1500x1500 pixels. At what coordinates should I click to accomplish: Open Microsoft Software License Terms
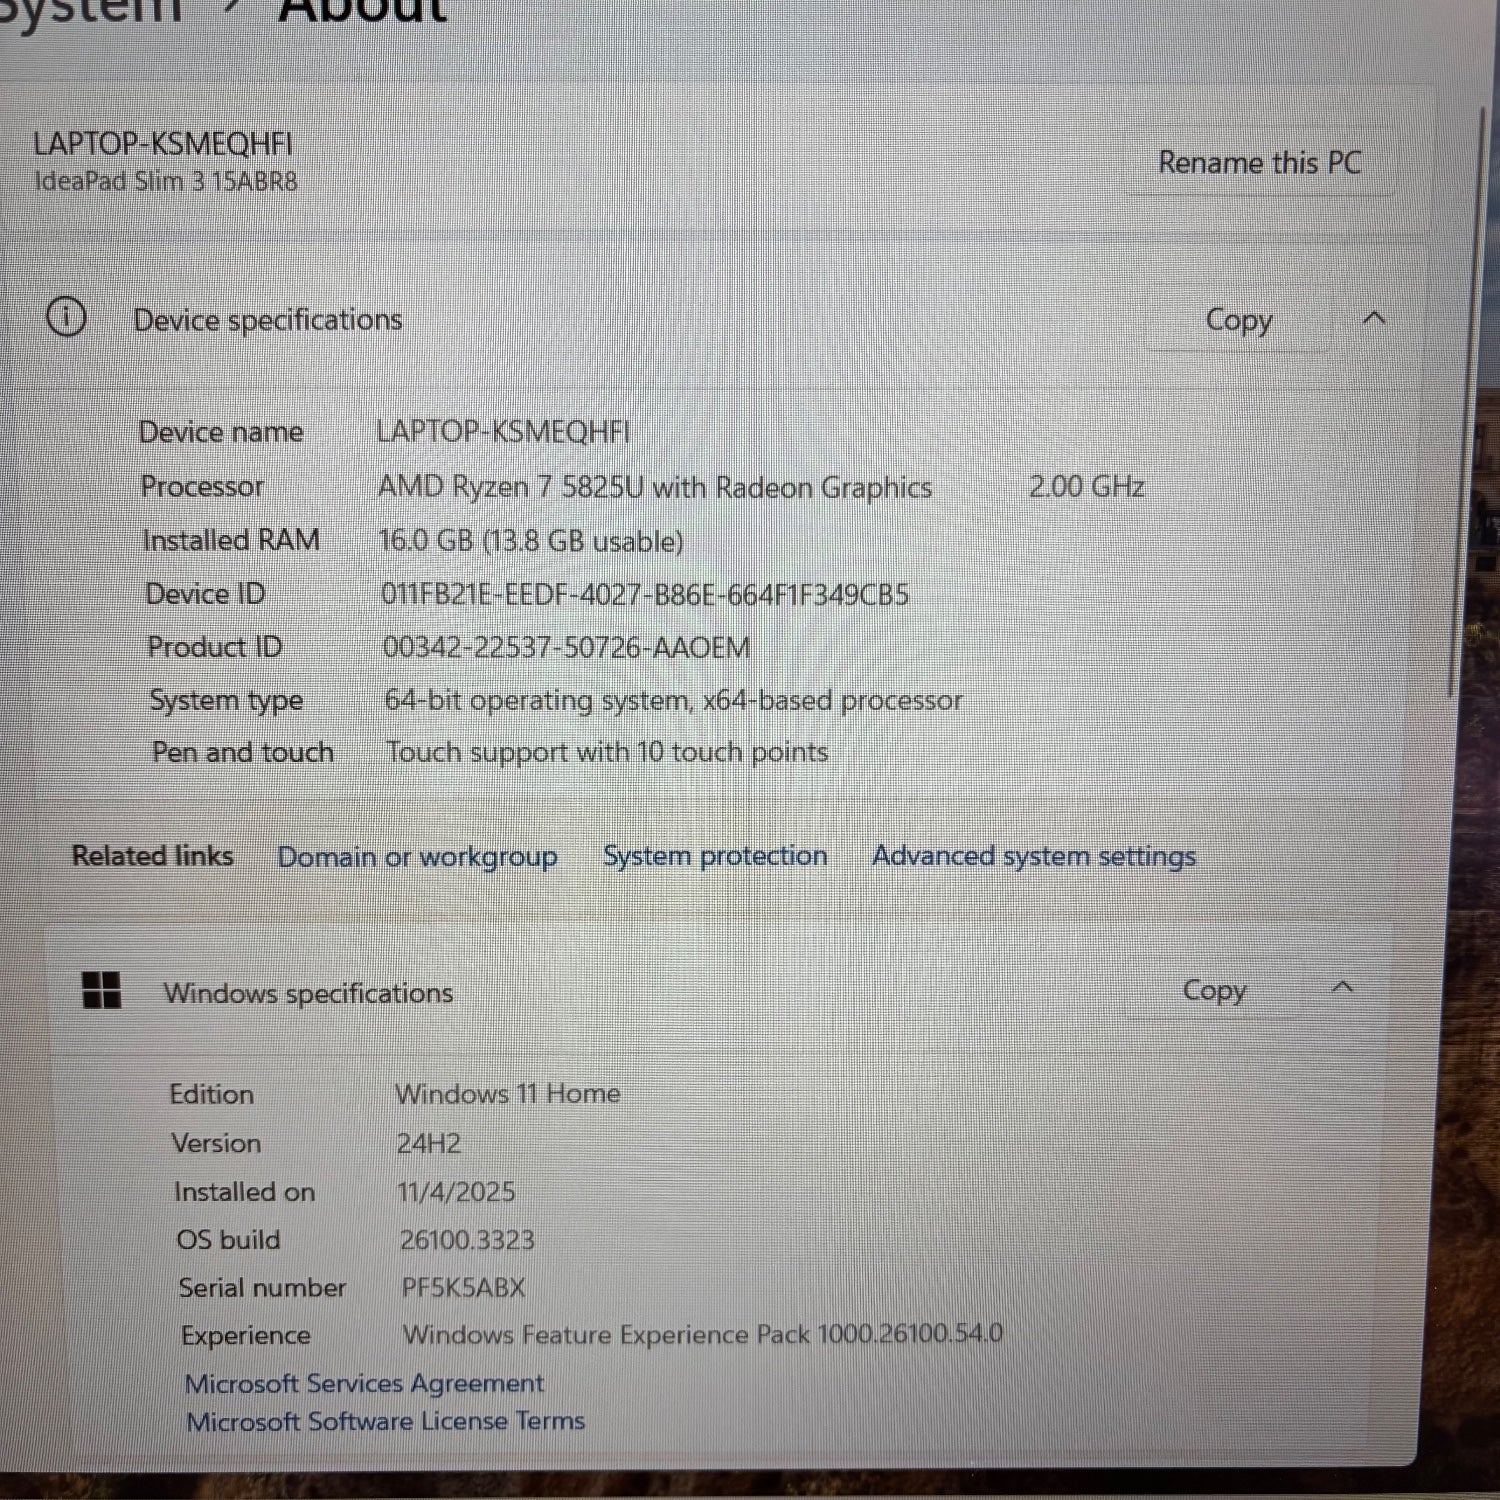point(385,1421)
